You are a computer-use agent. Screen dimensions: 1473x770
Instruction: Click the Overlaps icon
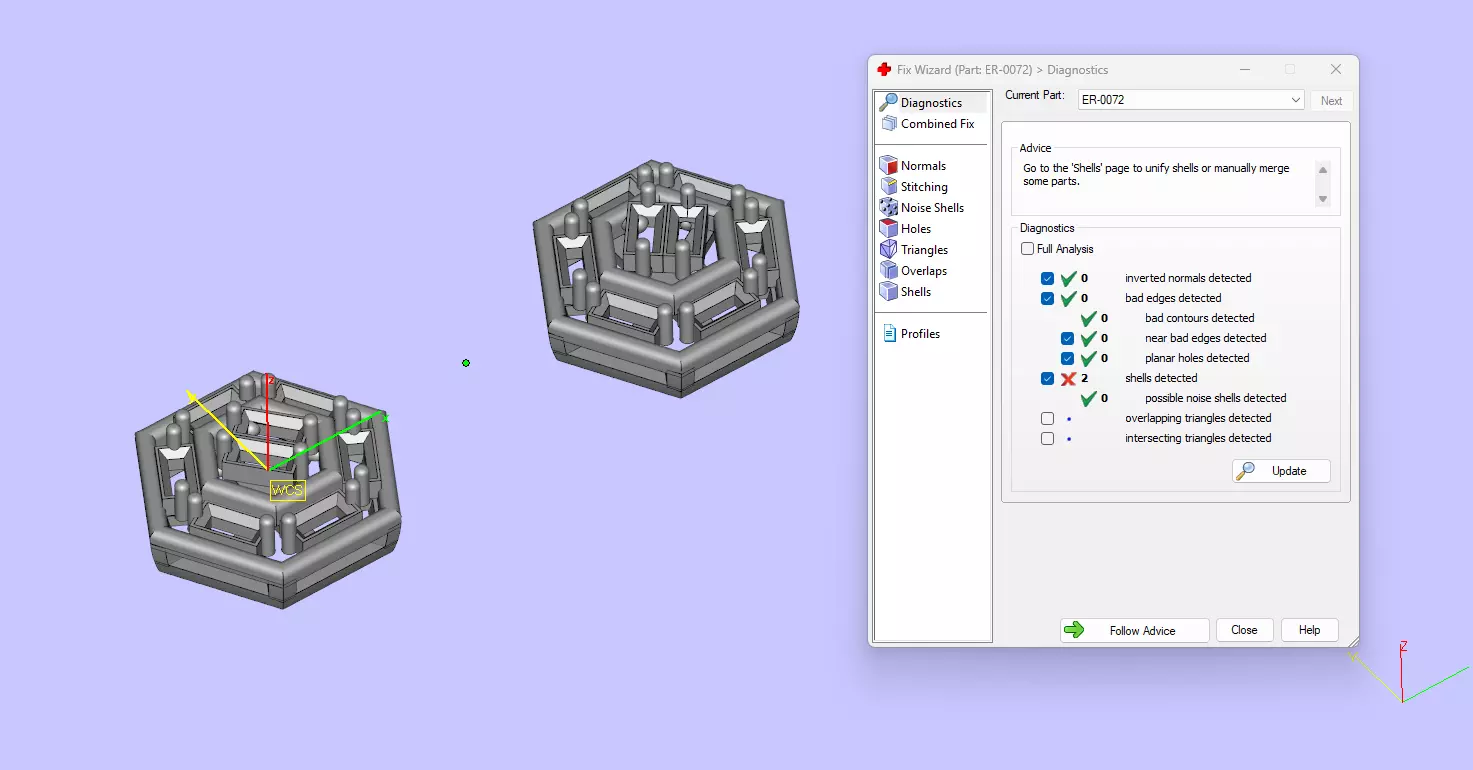tap(888, 271)
